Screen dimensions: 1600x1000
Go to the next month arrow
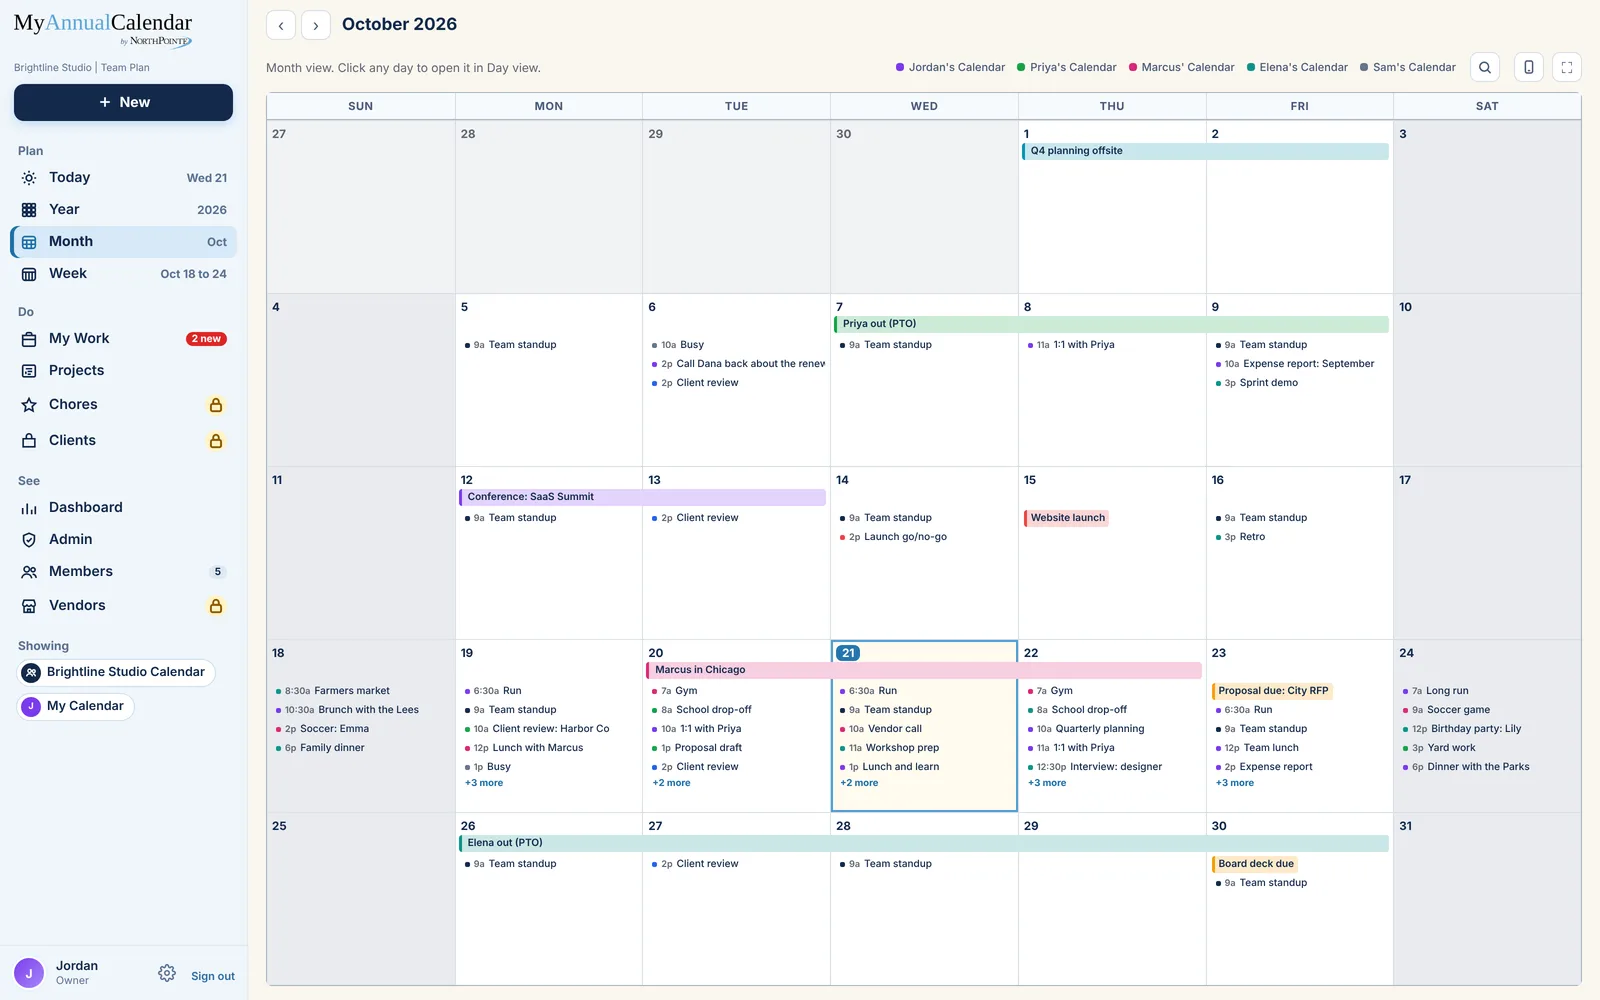[316, 25]
